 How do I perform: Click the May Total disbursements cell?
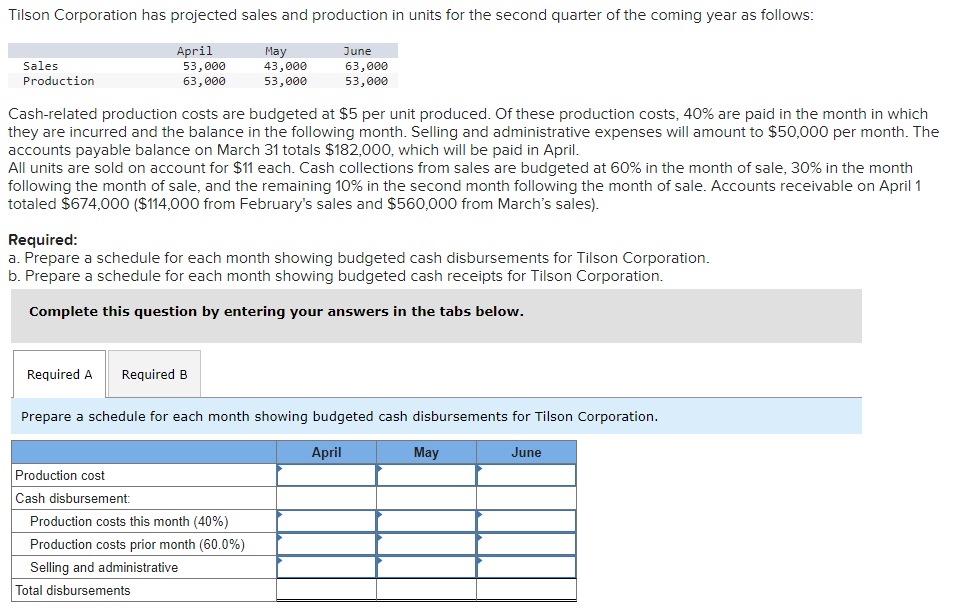click(x=427, y=590)
